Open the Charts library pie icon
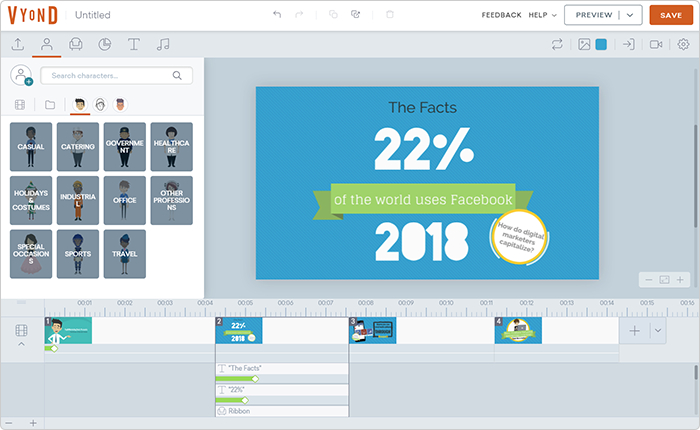The image size is (700, 430). pyautogui.click(x=104, y=44)
